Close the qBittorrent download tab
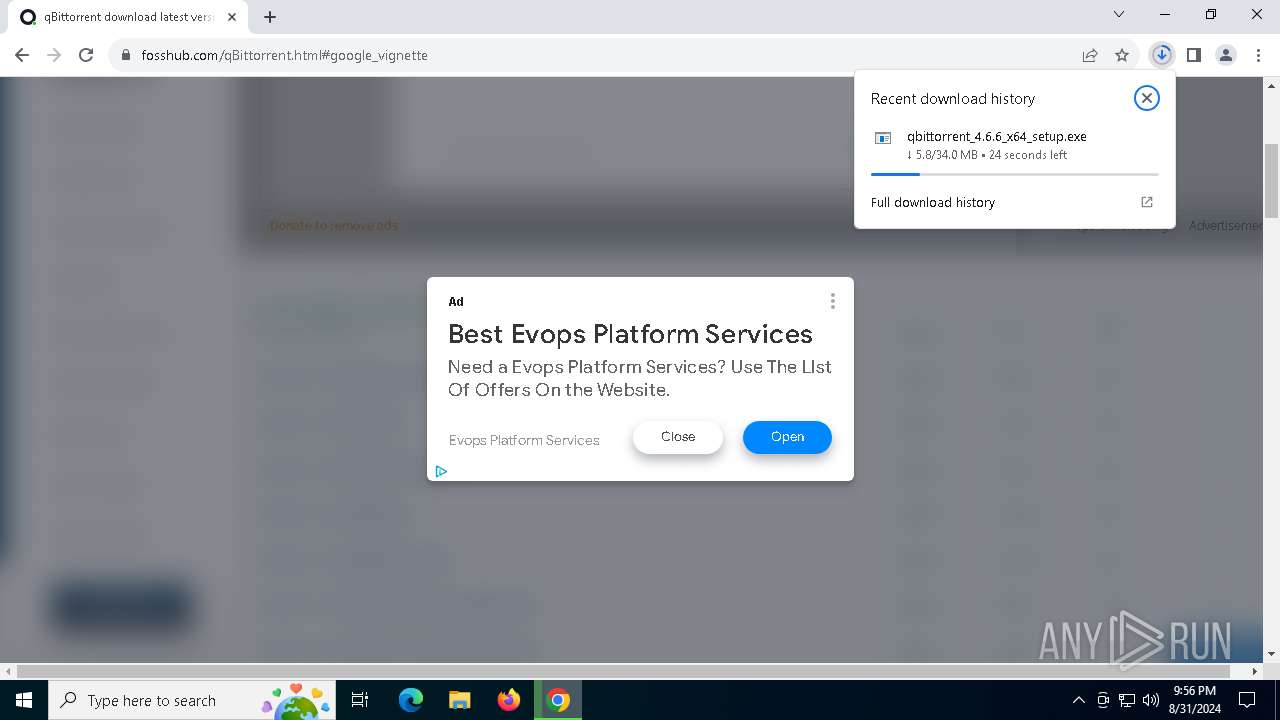 pos(232,17)
